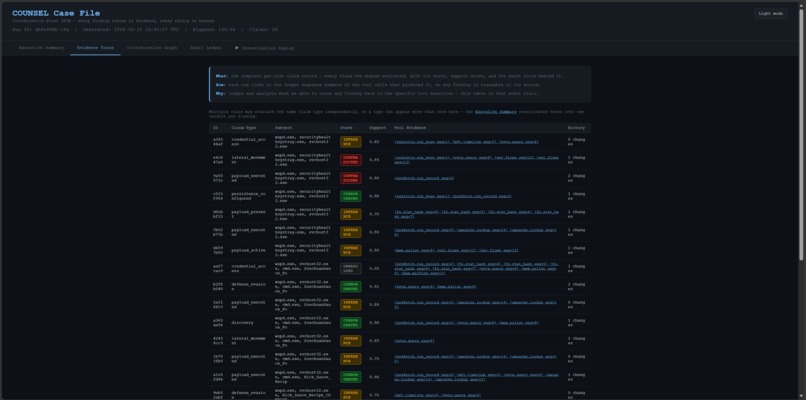Click CORROBORATED badge in defense_evasion row b2f8
Viewport: 806px width, 400px height.
351,286
